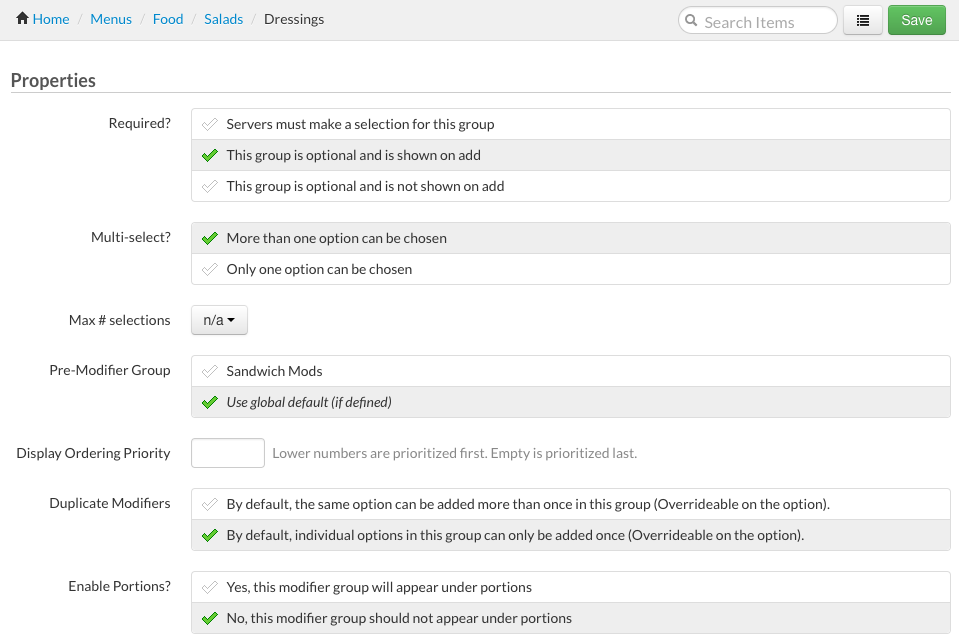Select same option can be added more than once
Viewport: 959px width, 638px height.
(527, 504)
